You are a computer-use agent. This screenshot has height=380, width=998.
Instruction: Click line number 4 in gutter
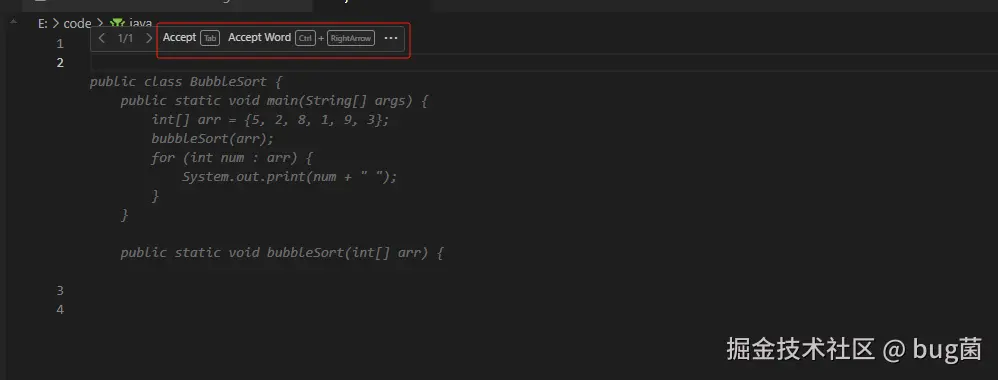[x=60, y=310]
